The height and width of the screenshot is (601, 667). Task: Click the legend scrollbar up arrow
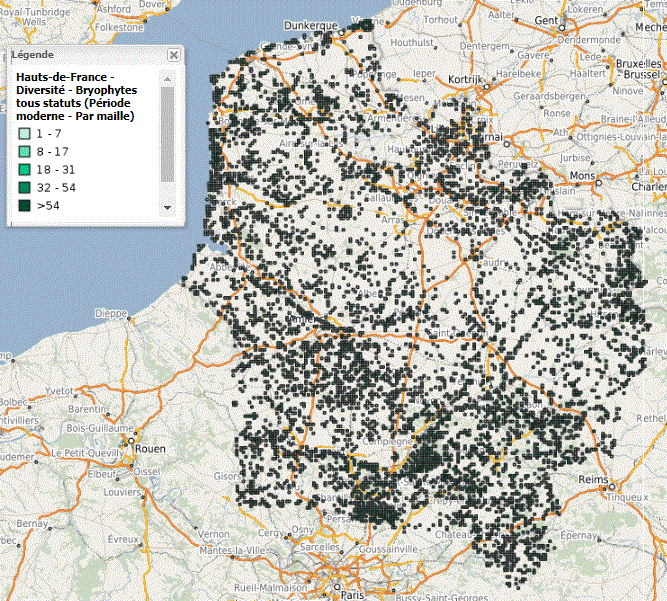tap(167, 78)
